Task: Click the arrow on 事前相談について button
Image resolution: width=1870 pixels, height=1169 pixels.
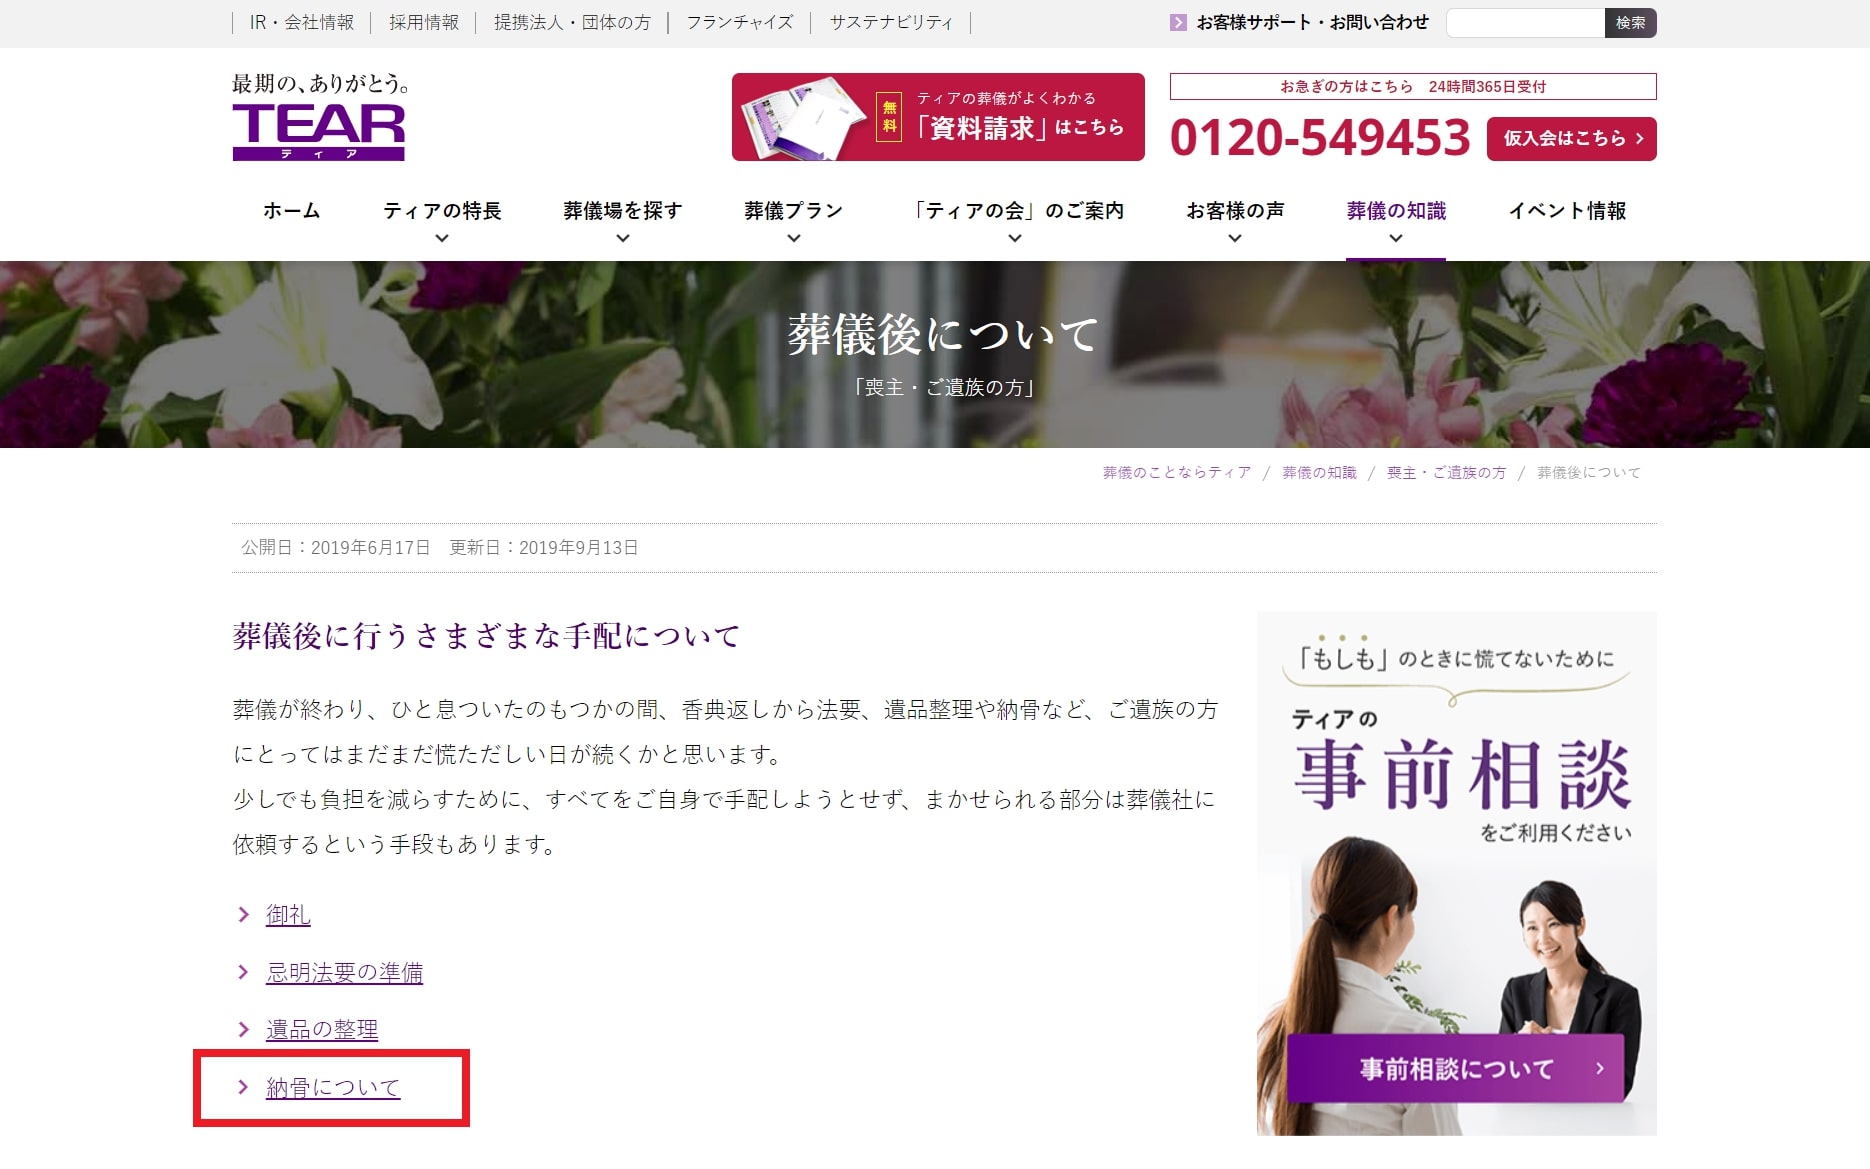Action: [1600, 1068]
